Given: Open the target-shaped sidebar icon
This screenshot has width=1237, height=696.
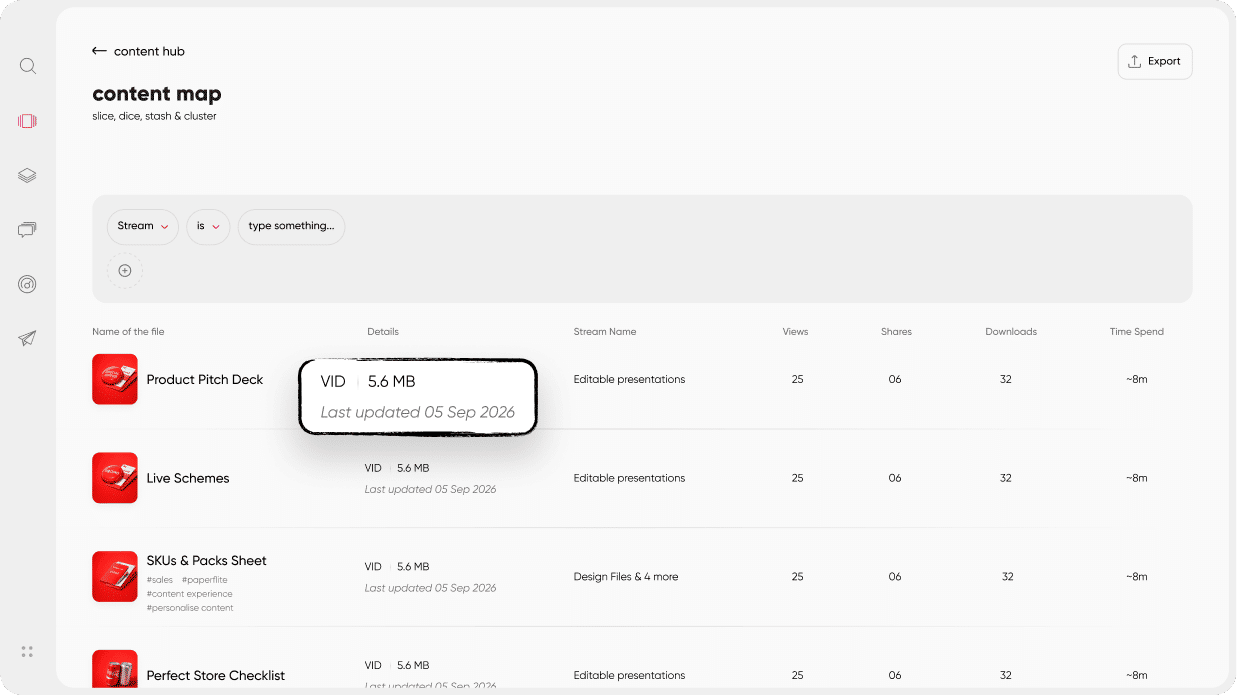Looking at the screenshot, I should (x=27, y=284).
